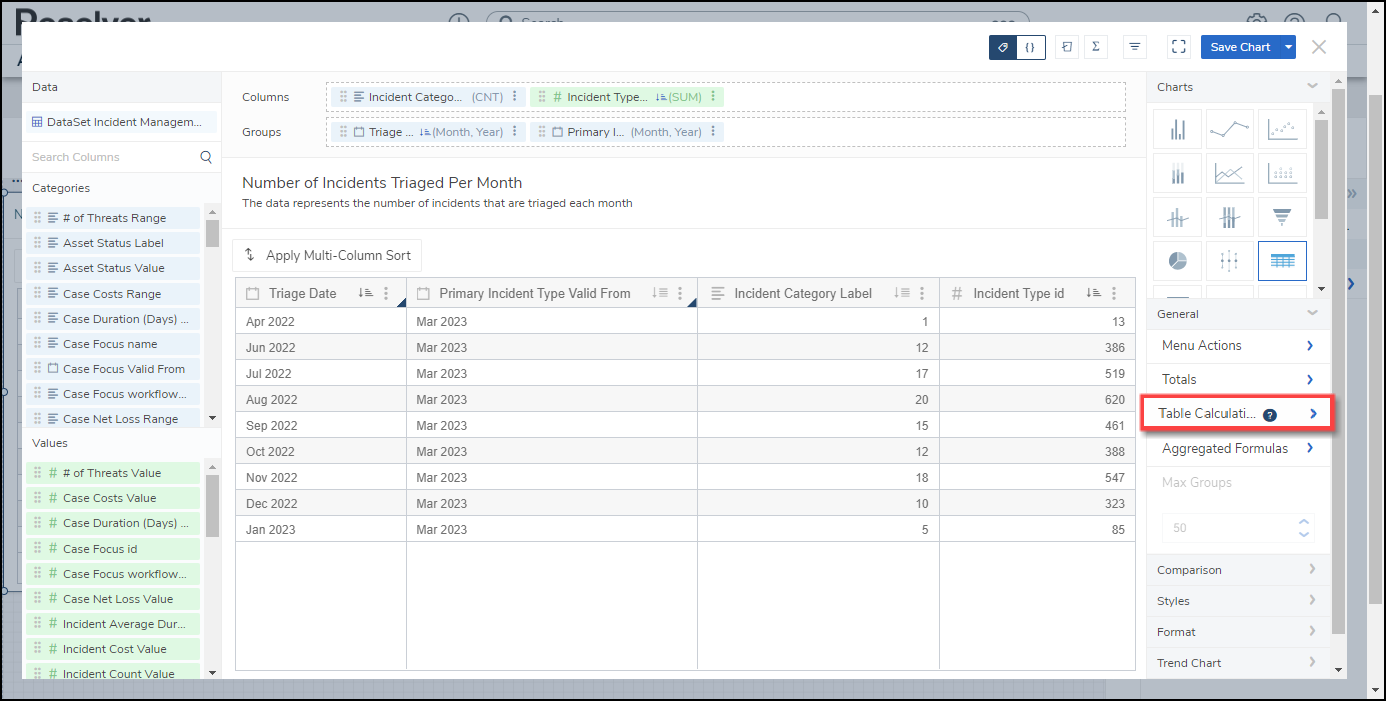1386x701 pixels.
Task: Enter fullscreen mode with expand icon
Action: coord(1178,47)
